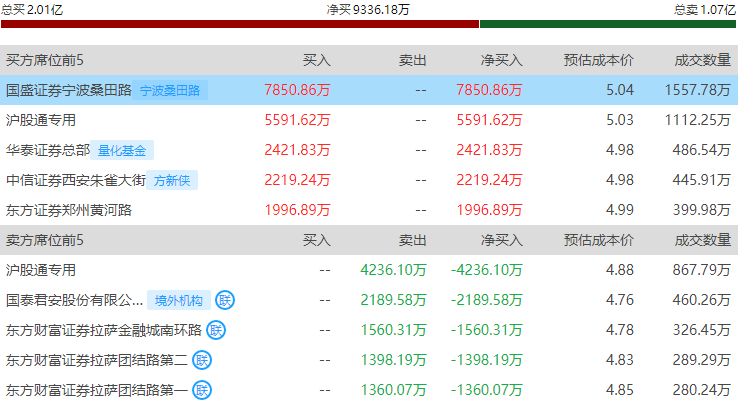Click the 联 icon beside 拉萨团结路第二

click(202, 360)
